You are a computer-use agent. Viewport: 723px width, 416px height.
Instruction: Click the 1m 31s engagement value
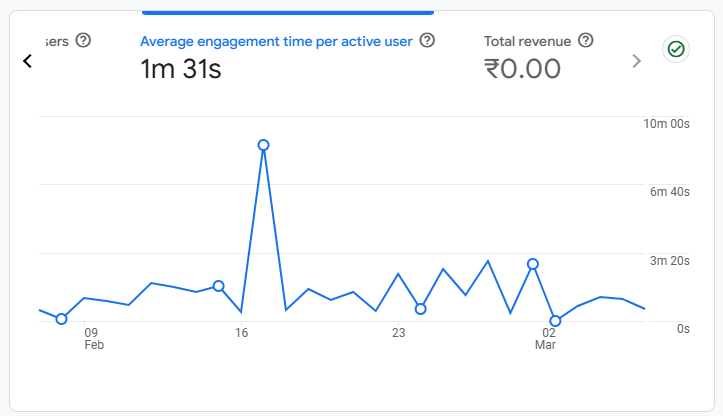coord(181,69)
